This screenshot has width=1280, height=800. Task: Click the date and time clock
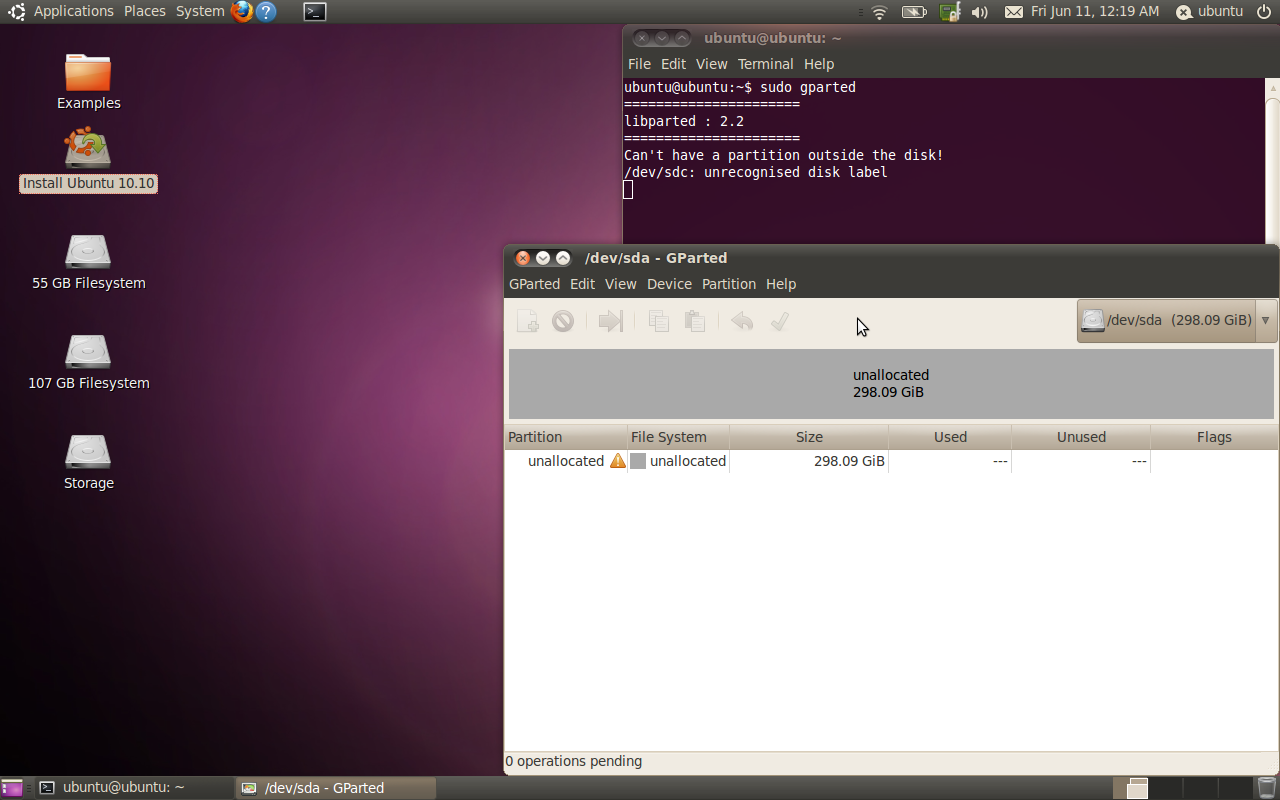[1095, 12]
